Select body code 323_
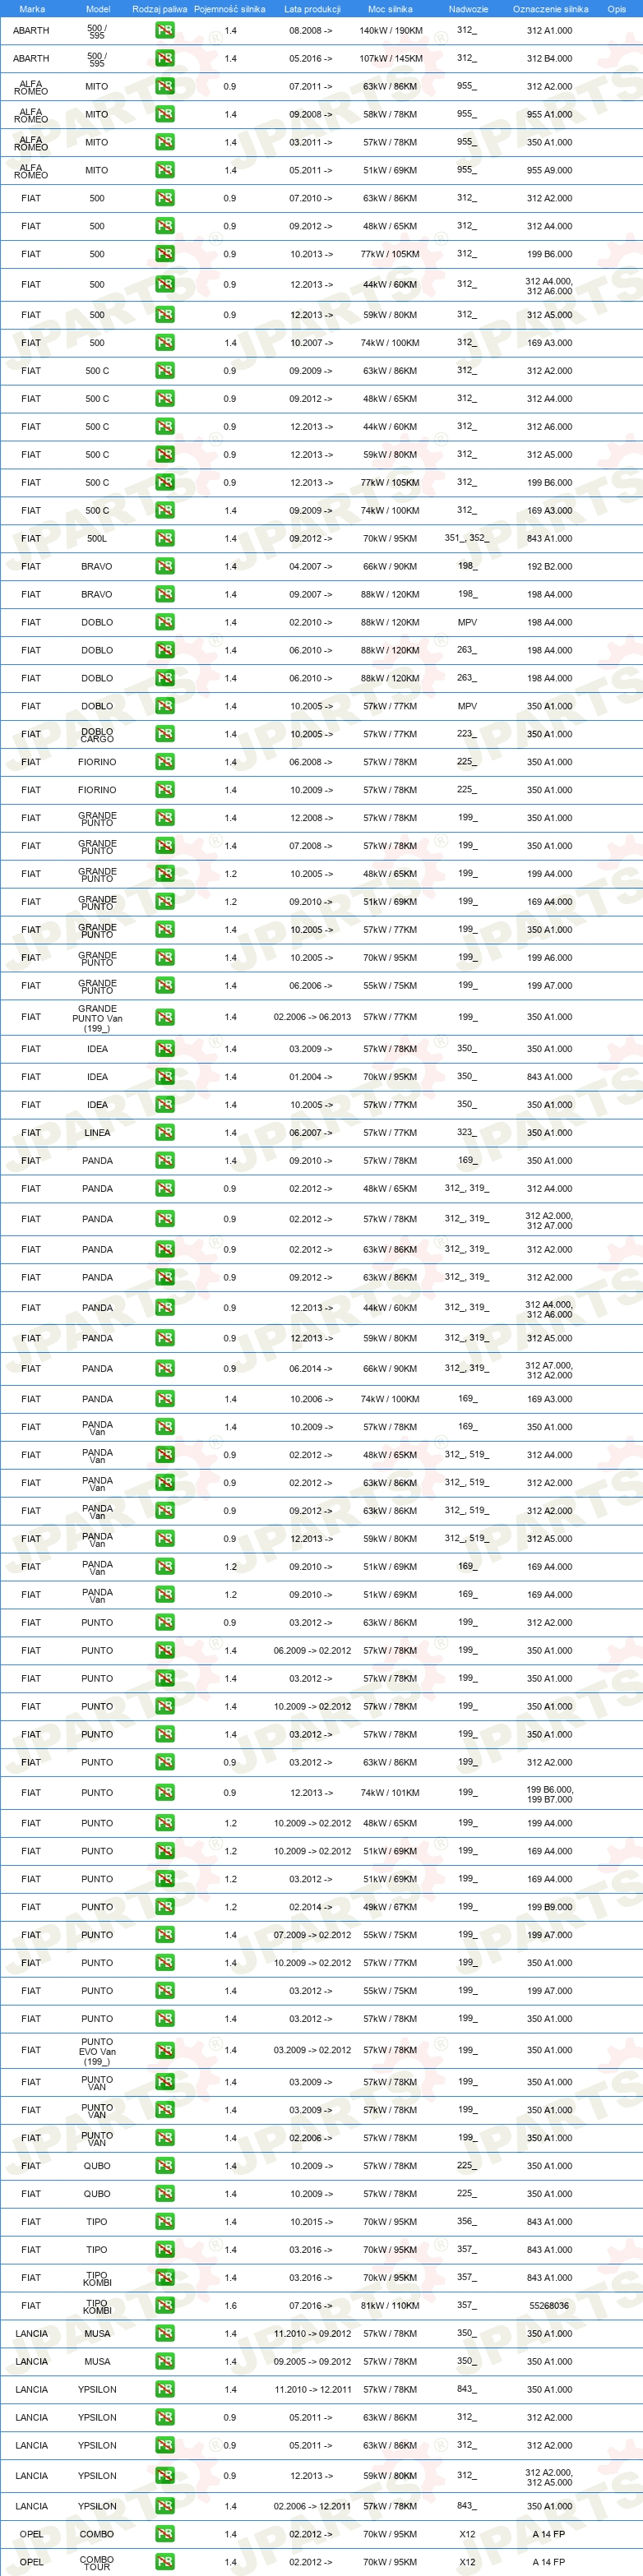 [x=467, y=1132]
